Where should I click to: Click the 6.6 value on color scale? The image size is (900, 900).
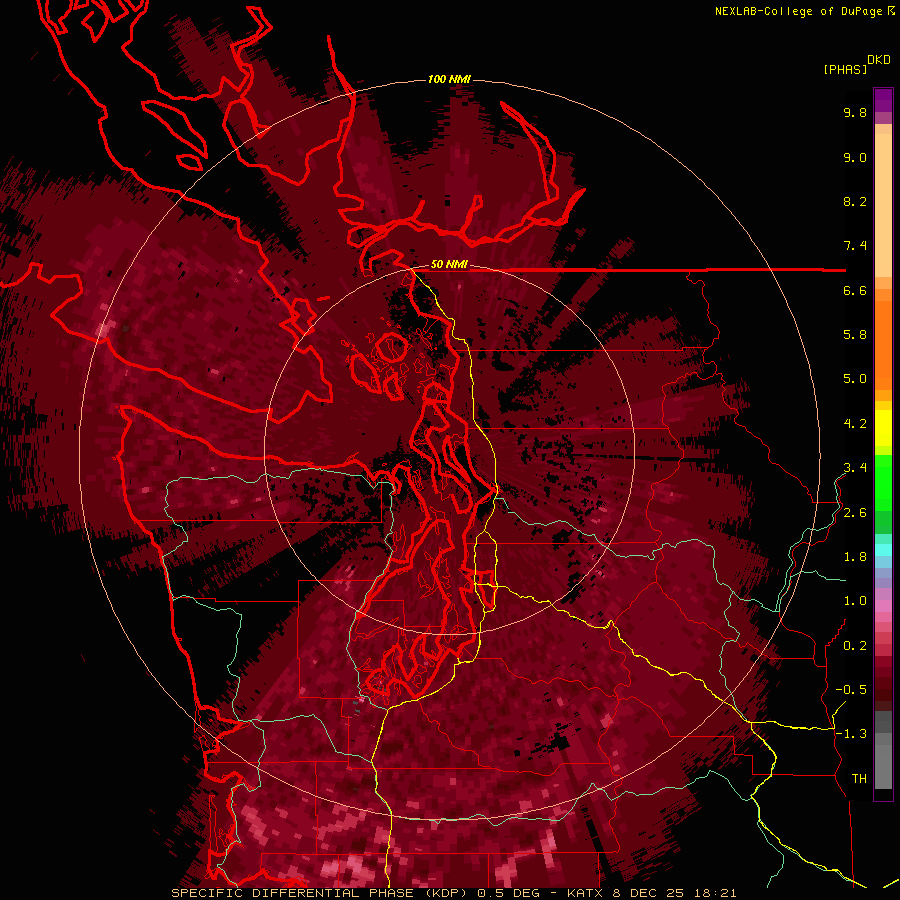coord(855,290)
